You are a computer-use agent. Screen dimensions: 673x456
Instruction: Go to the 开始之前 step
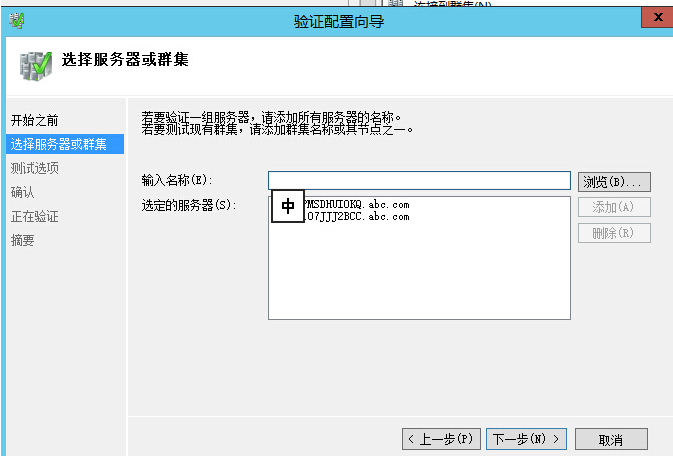[34, 121]
